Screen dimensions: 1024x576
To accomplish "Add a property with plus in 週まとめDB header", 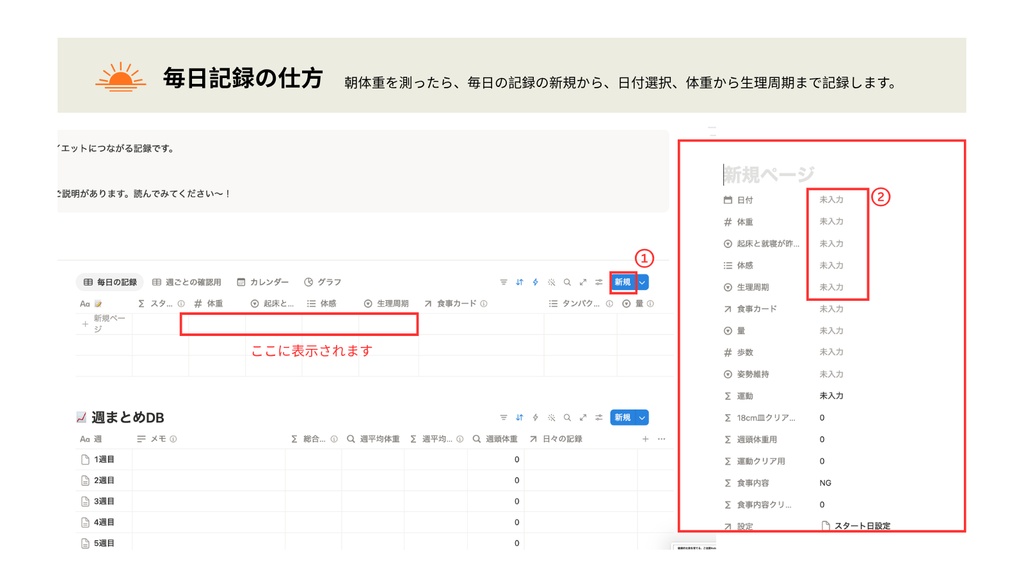I will tap(645, 439).
